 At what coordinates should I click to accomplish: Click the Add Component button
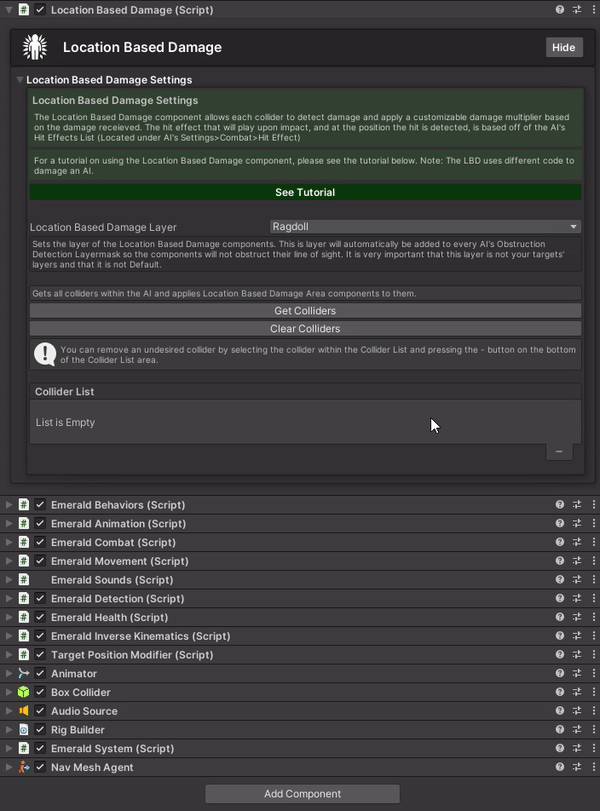(302, 794)
